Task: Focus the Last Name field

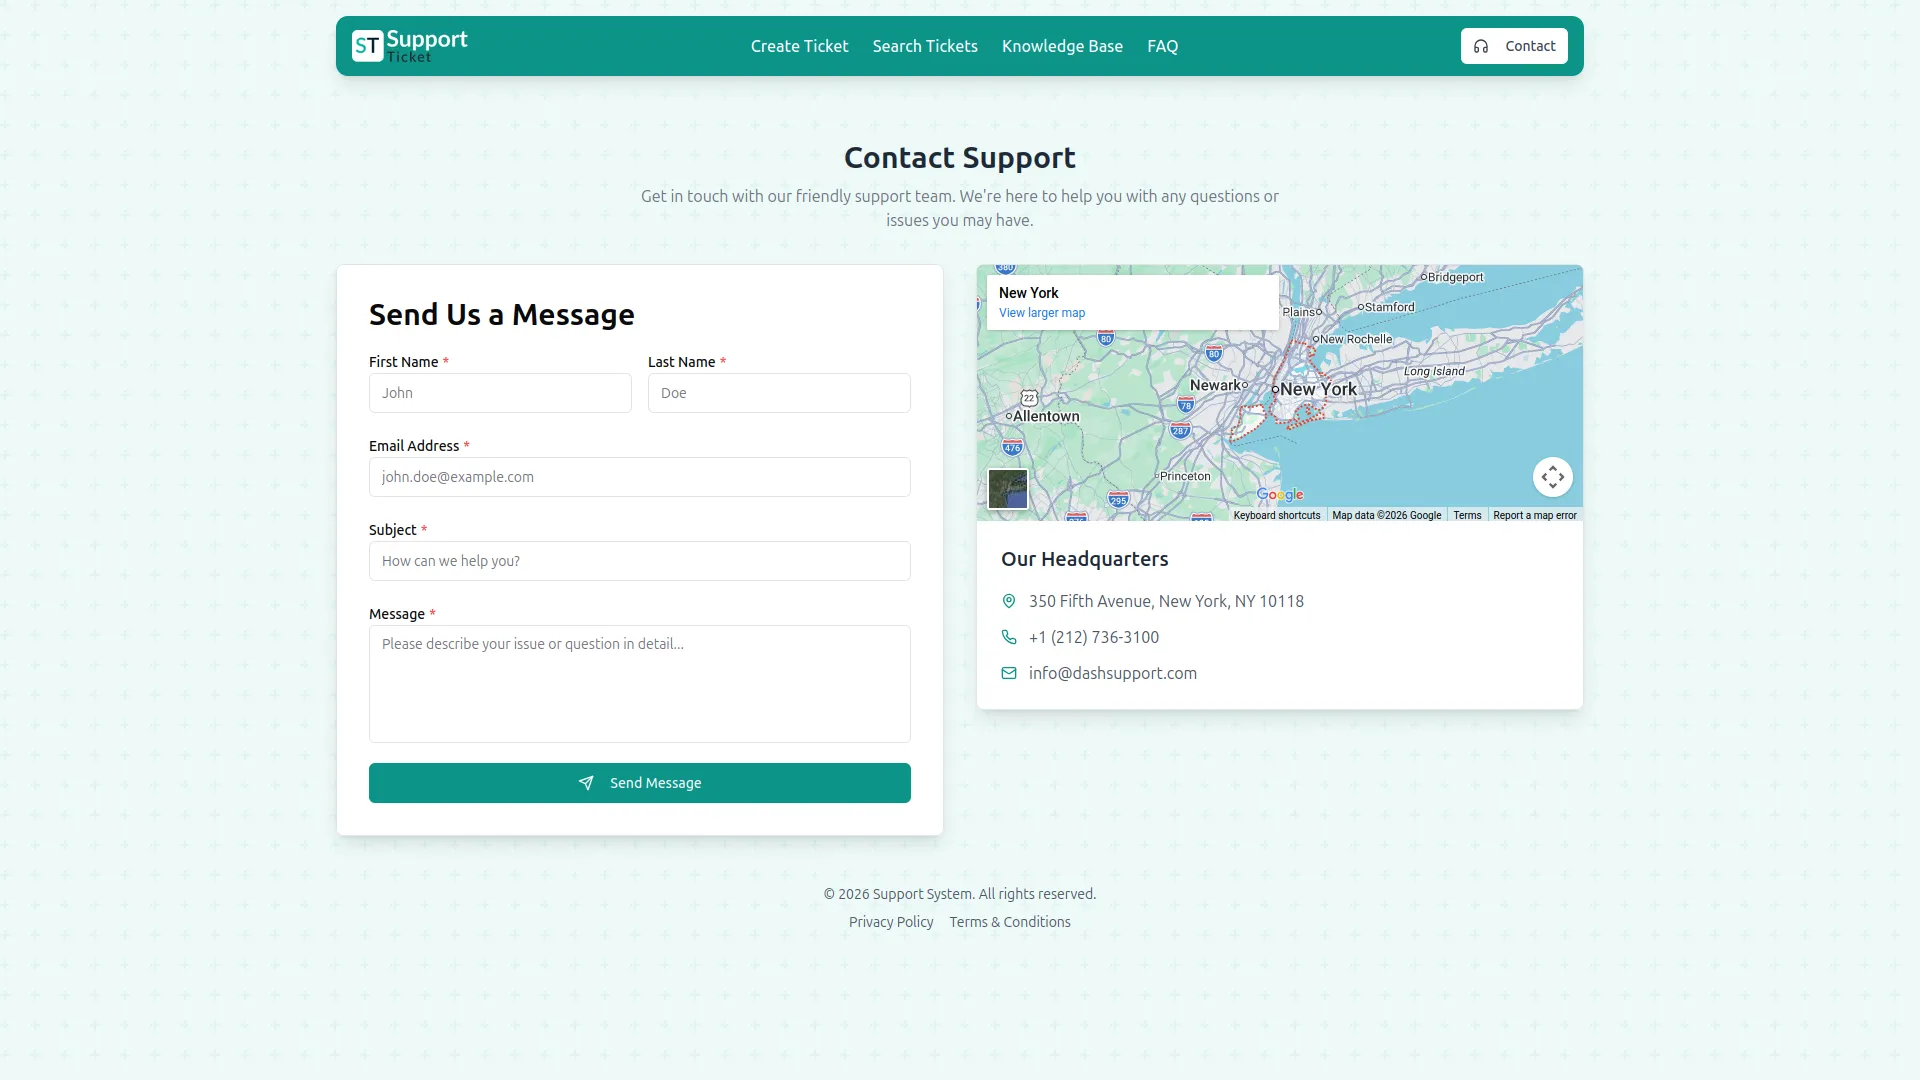Action: point(779,393)
